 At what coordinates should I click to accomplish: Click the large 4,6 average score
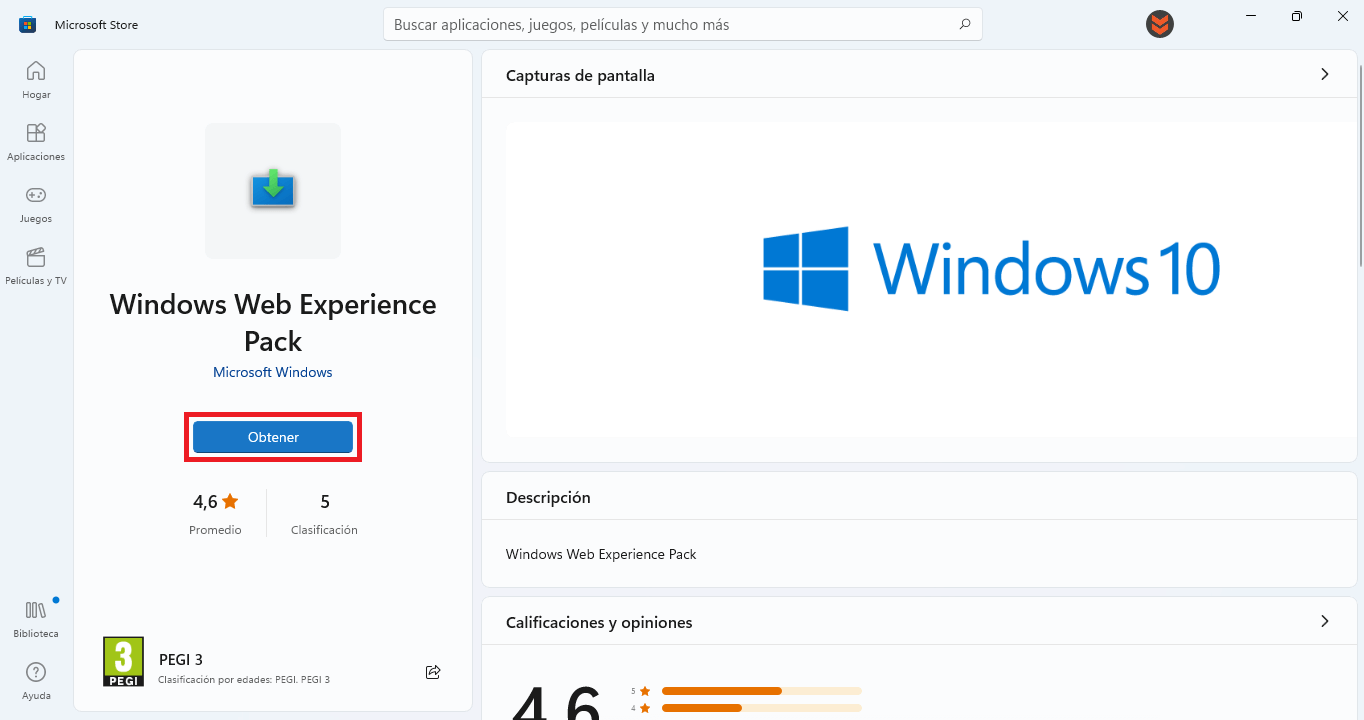(557, 705)
